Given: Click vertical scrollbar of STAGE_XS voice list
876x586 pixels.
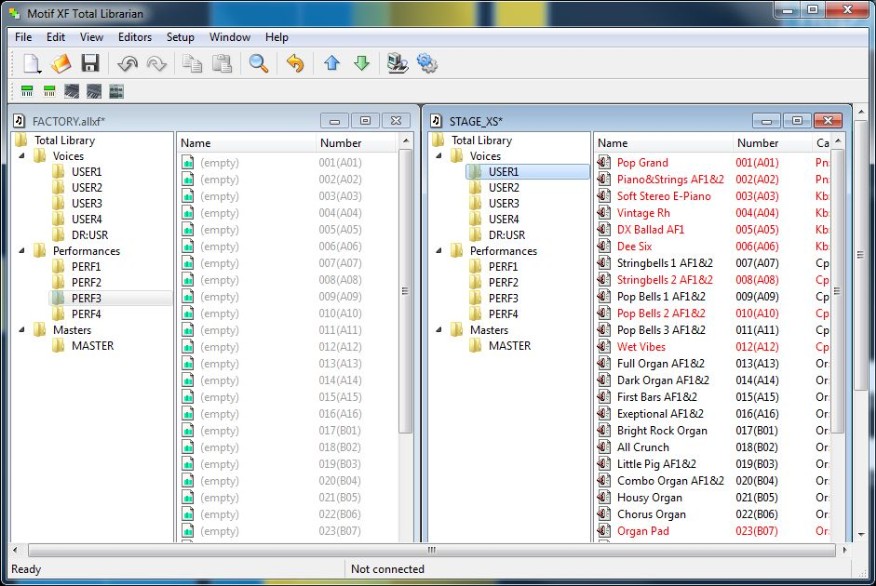Looking at the screenshot, I should (837, 290).
